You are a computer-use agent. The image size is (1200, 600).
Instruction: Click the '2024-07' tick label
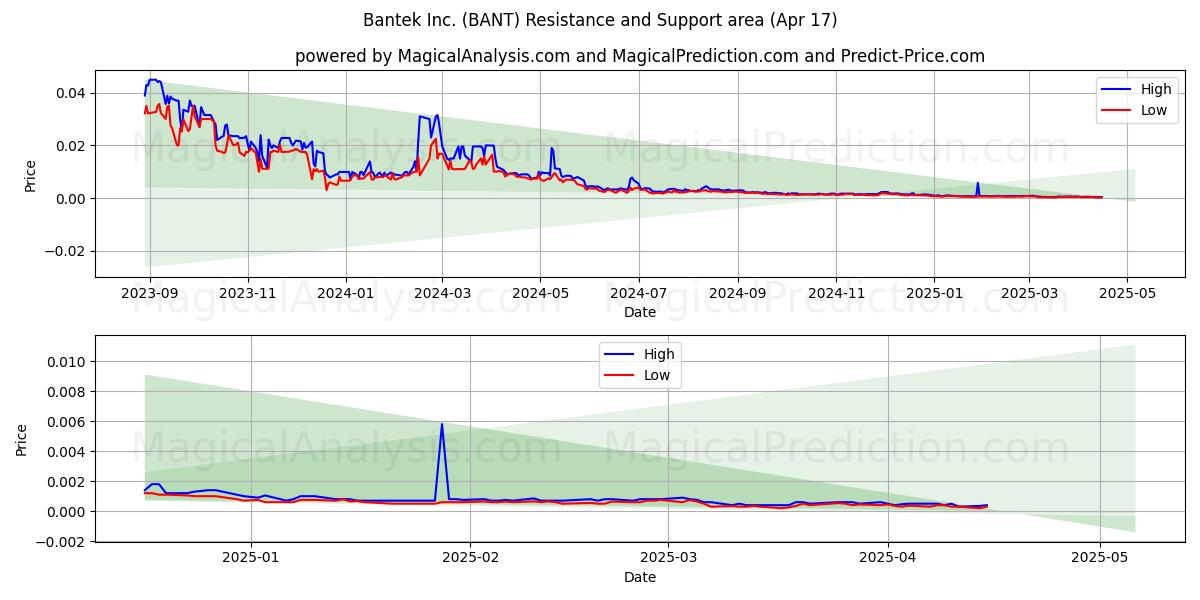[x=638, y=293]
